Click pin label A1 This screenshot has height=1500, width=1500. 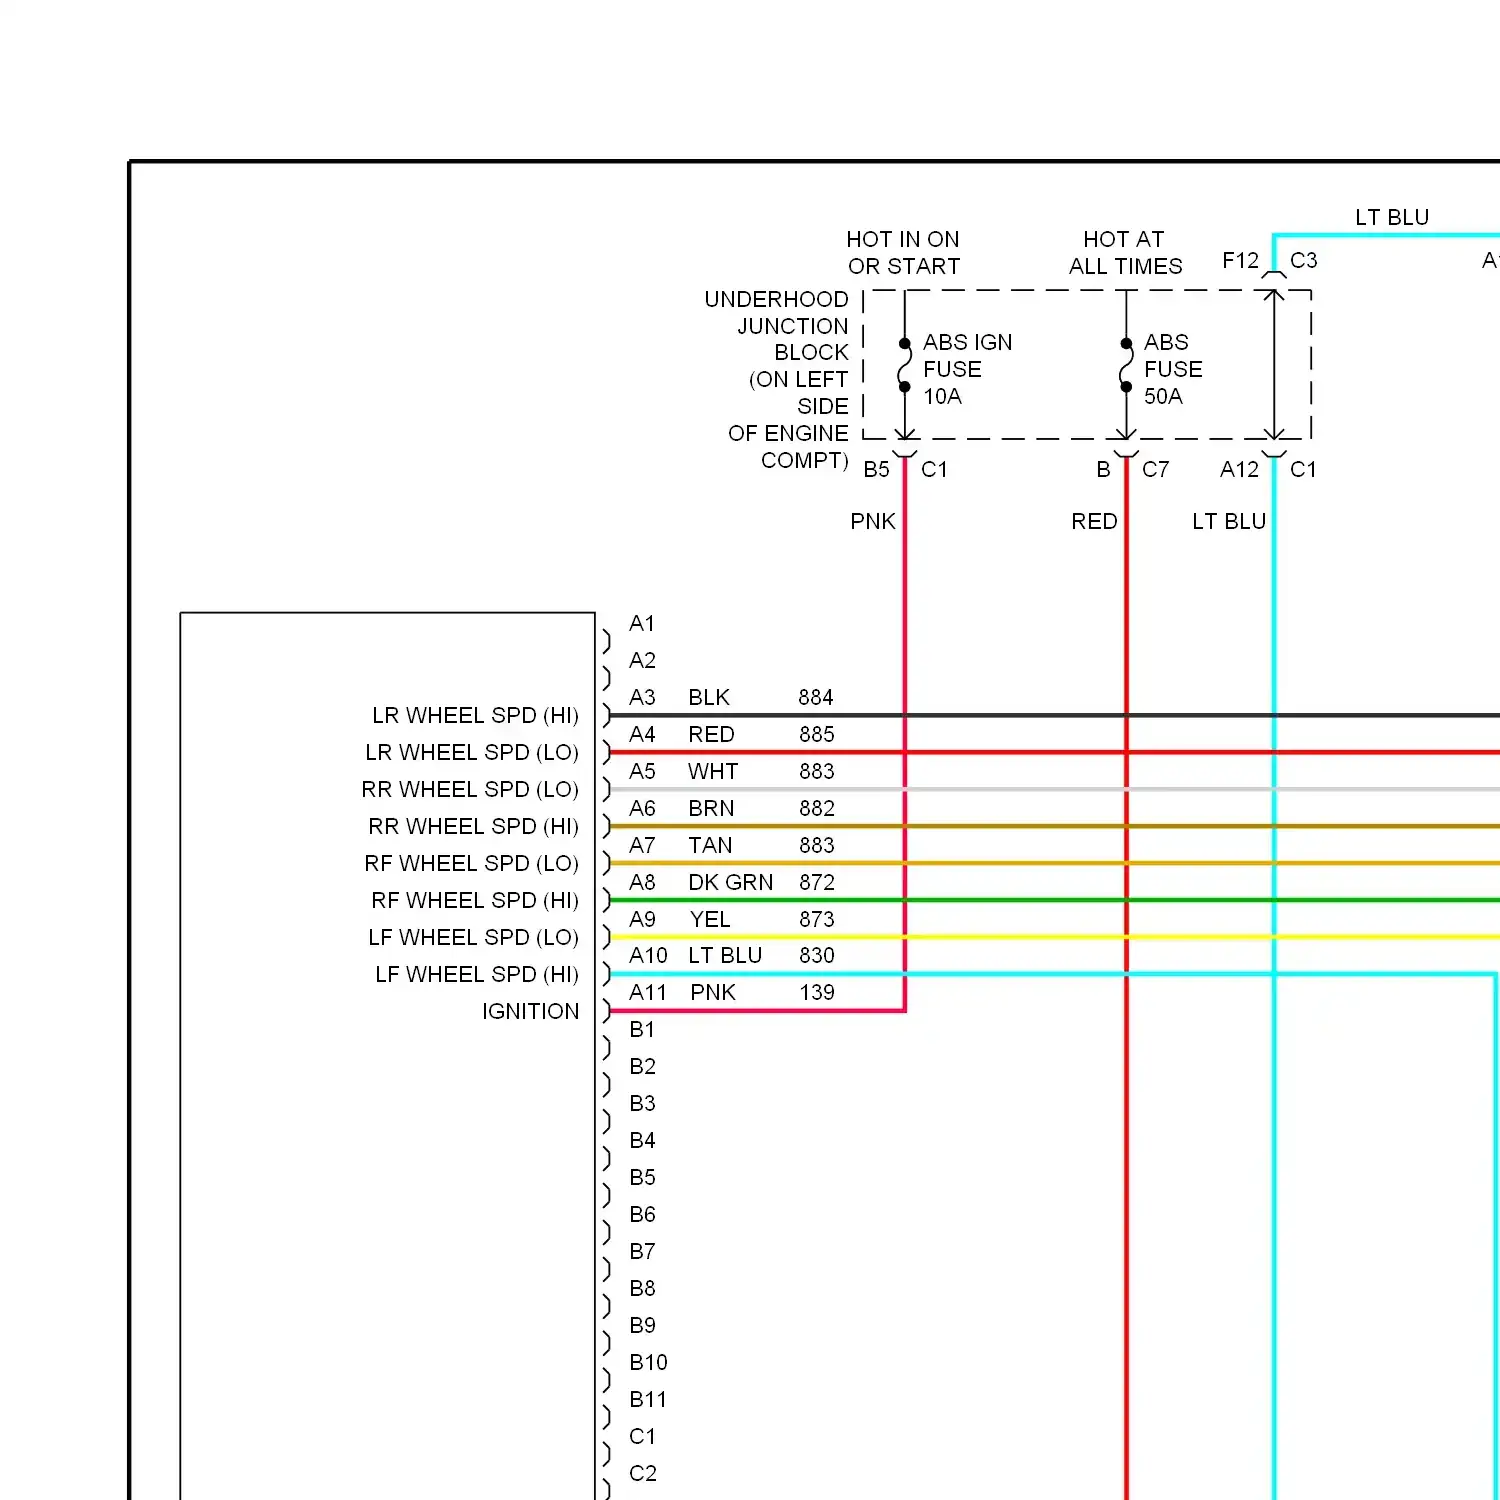(642, 624)
